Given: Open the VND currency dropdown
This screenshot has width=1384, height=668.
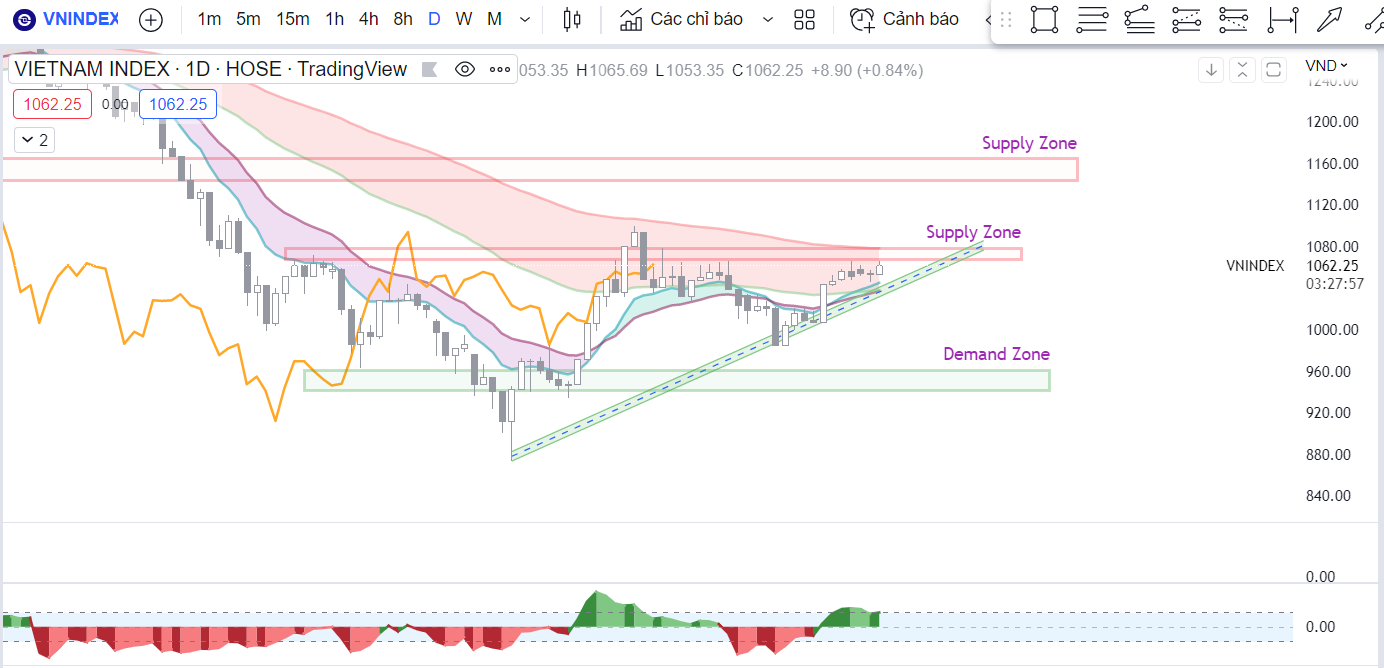Looking at the screenshot, I should pyautogui.click(x=1326, y=65).
